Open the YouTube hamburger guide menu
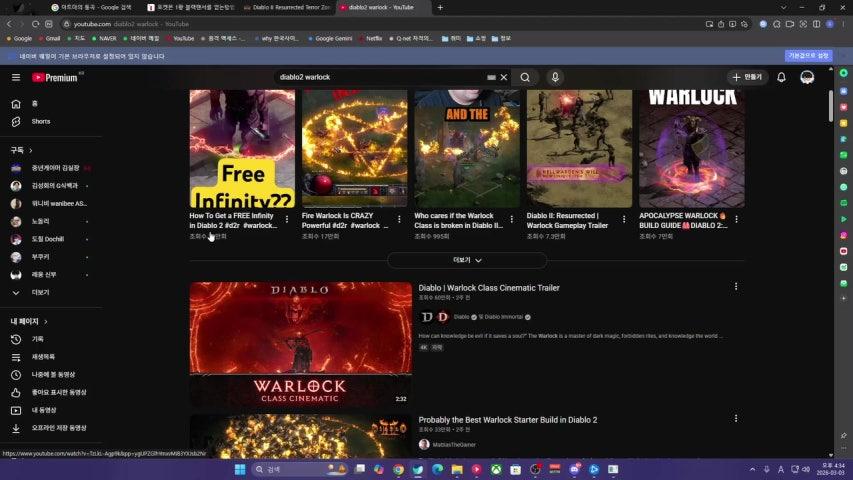The width and height of the screenshot is (853, 480). [16, 77]
